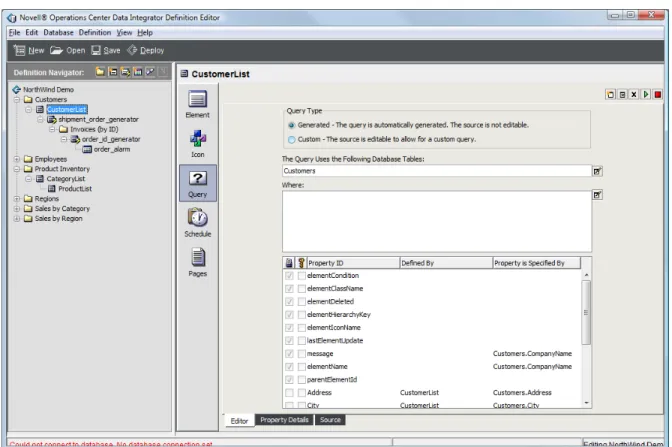Switch to the Property Details tab
Image resolution: width=672 pixels, height=447 pixels.
(x=285, y=420)
